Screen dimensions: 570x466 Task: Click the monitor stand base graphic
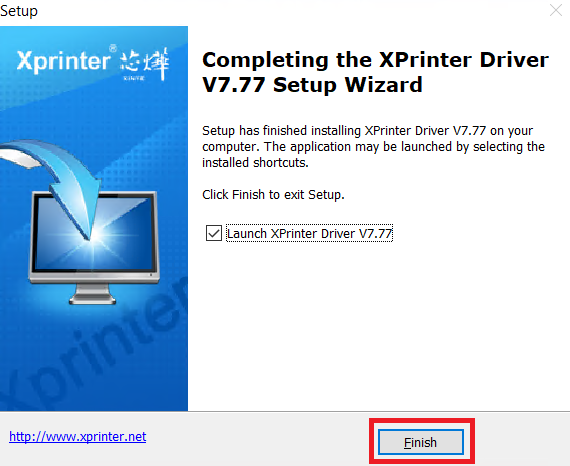pos(92,294)
